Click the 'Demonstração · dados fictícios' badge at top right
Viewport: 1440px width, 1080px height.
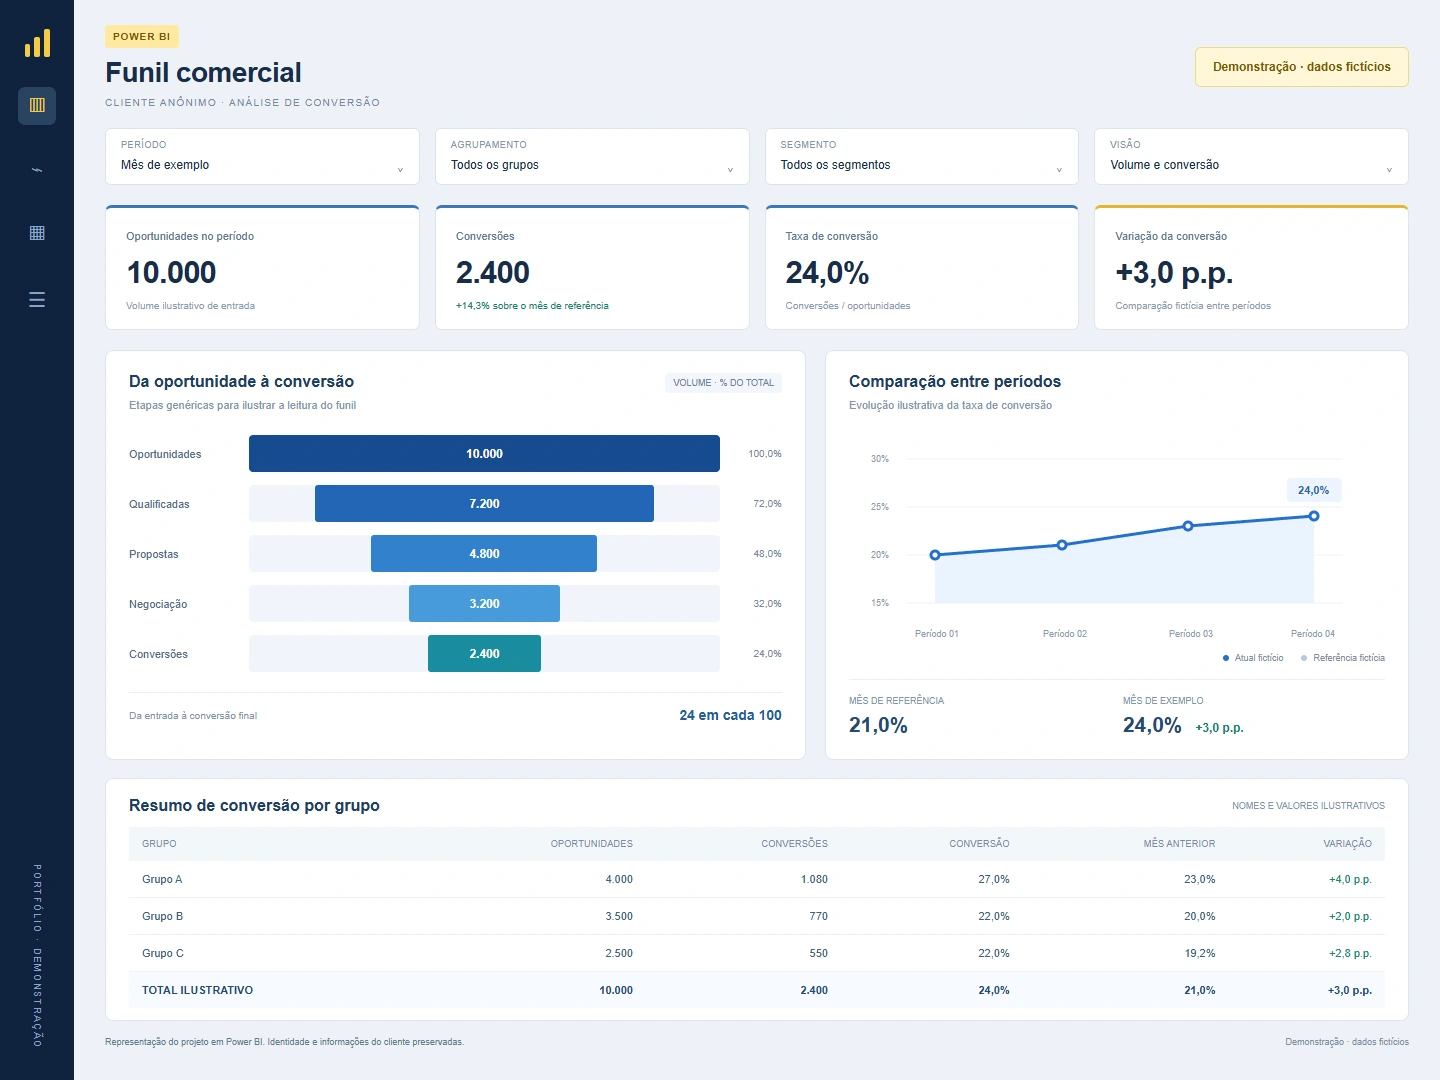[x=1302, y=67]
